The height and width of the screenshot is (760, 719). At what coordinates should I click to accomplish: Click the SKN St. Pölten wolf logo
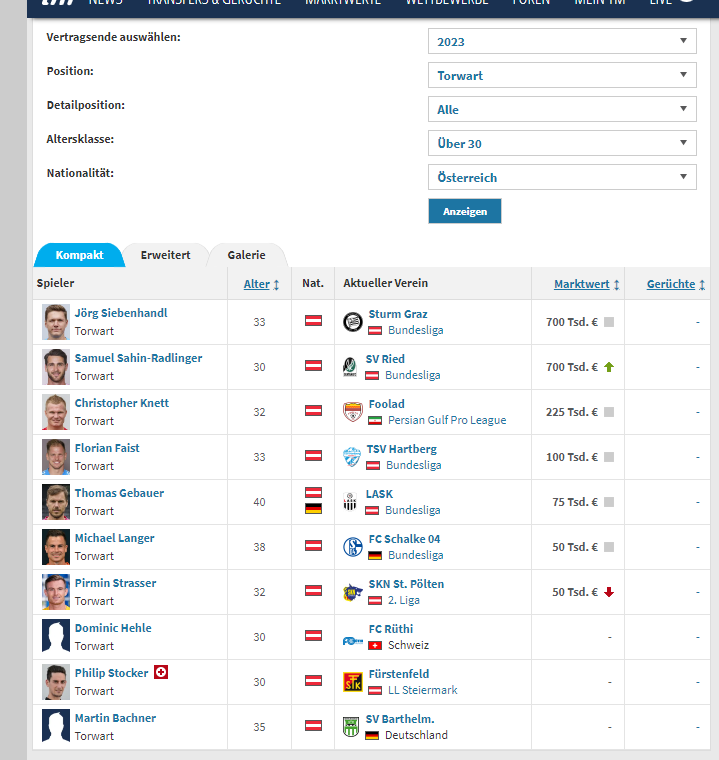pyautogui.click(x=352, y=592)
